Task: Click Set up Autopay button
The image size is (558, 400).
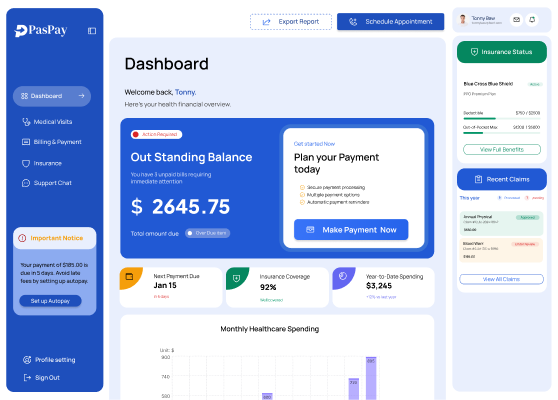Action: point(50,301)
